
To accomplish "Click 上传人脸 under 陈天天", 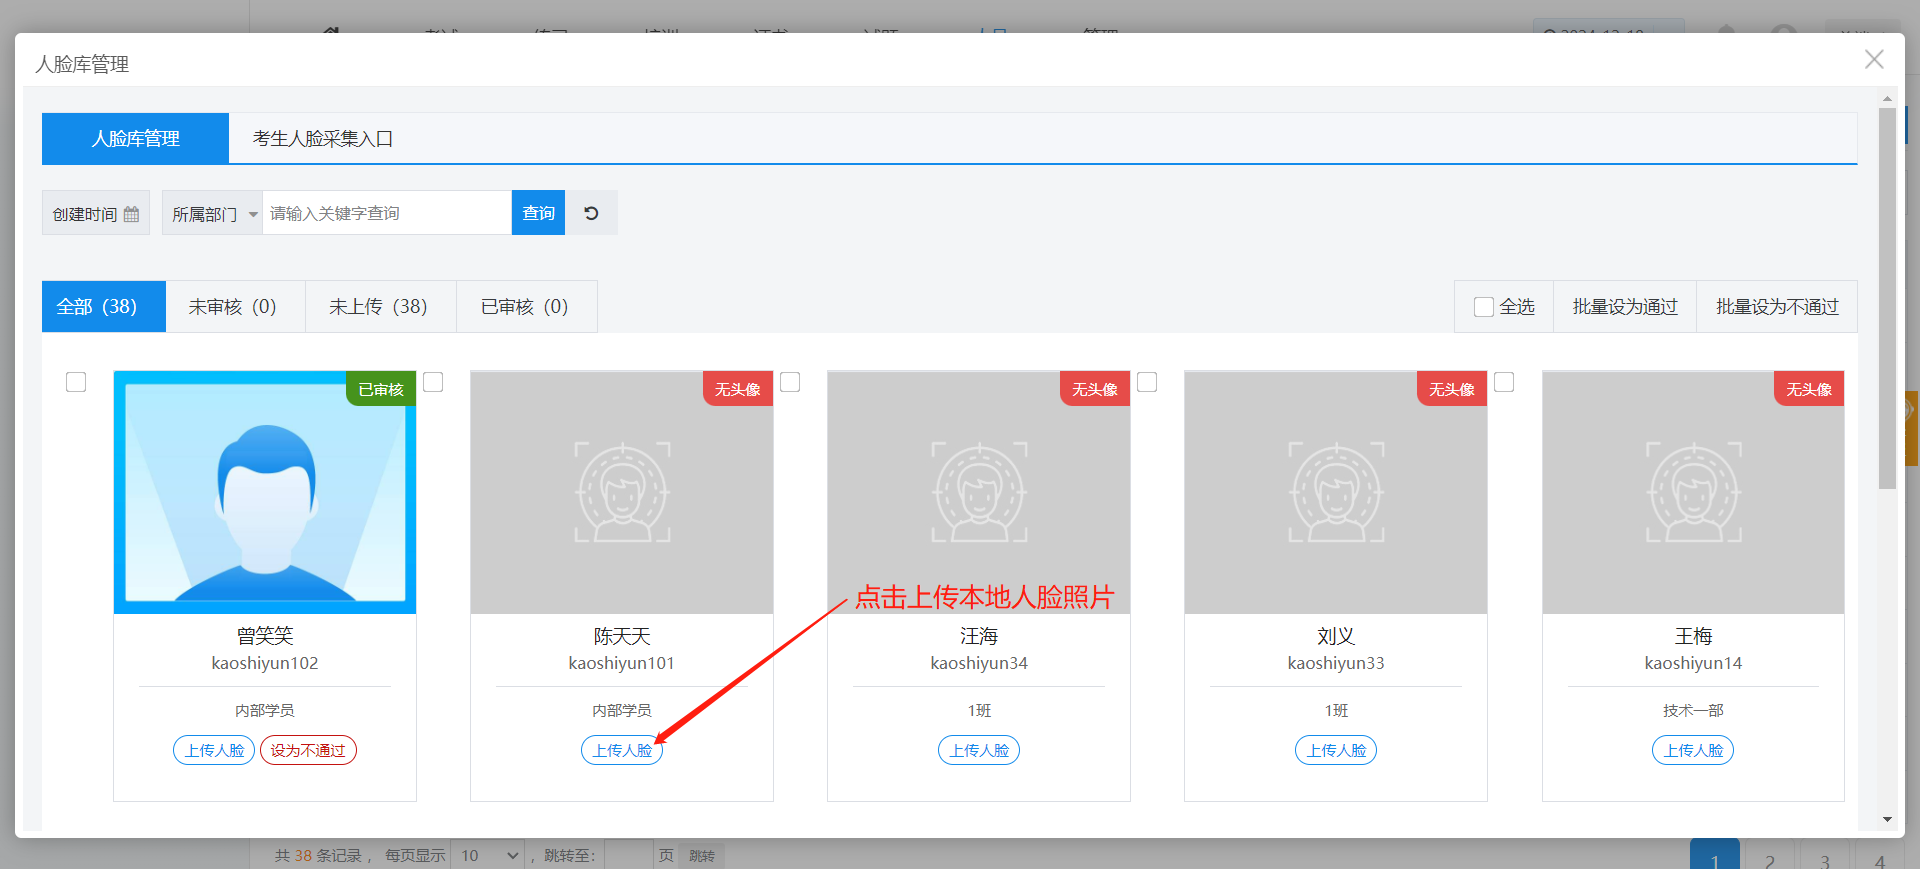I will pyautogui.click(x=622, y=750).
